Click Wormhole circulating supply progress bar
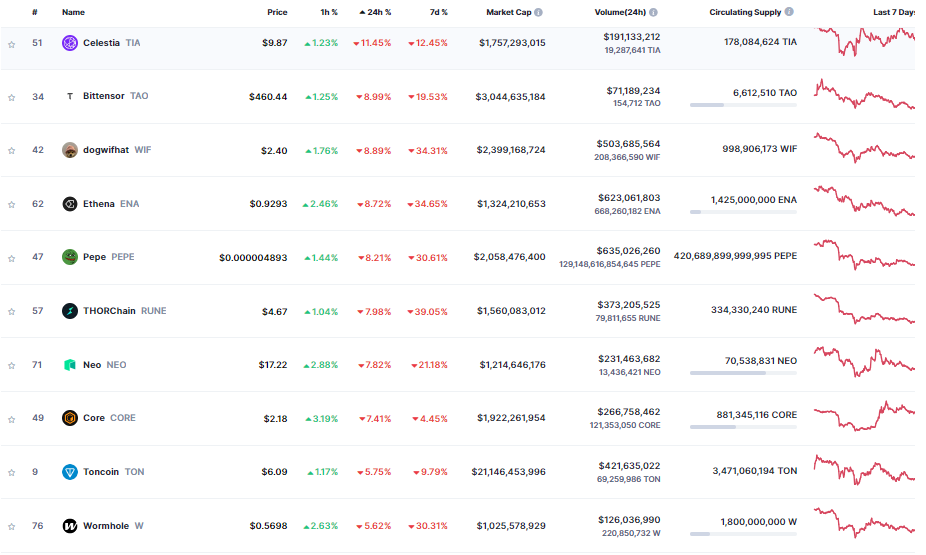926x555 pixels. pyautogui.click(x=744, y=534)
